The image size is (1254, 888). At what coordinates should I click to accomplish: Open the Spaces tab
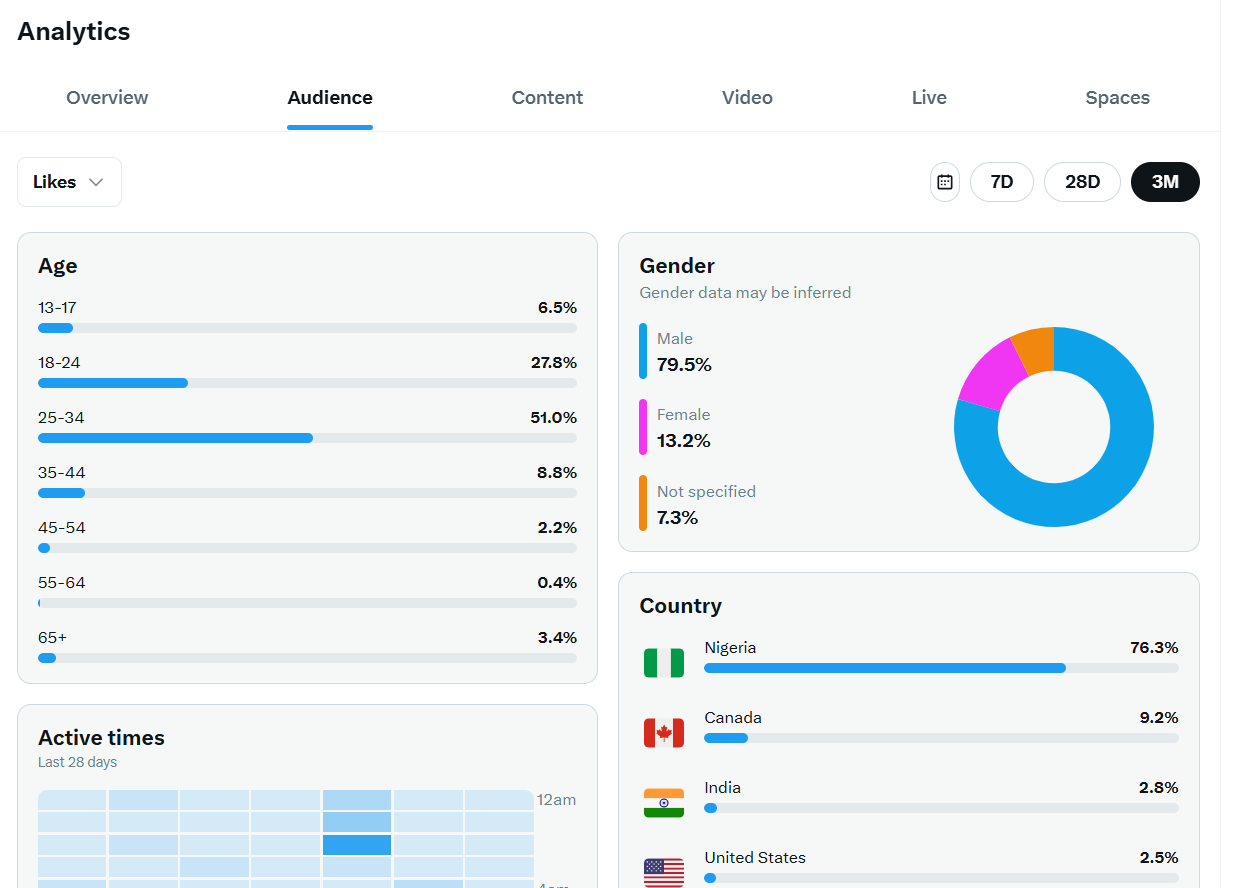click(1117, 98)
